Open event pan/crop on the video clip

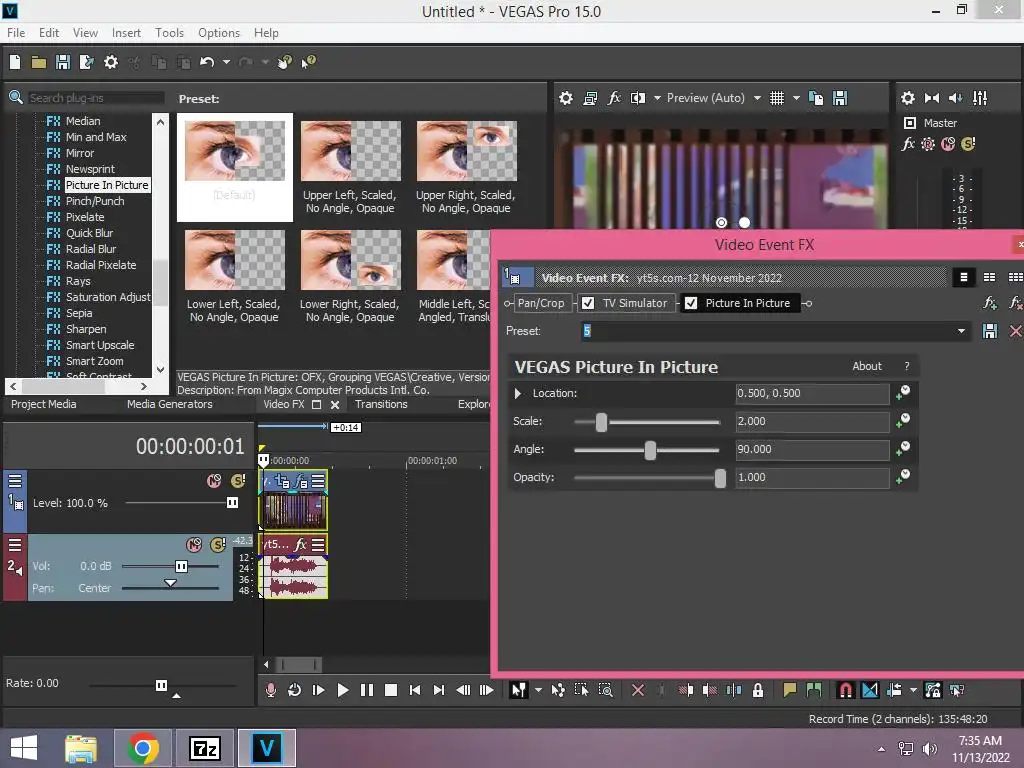pyautogui.click(x=282, y=482)
